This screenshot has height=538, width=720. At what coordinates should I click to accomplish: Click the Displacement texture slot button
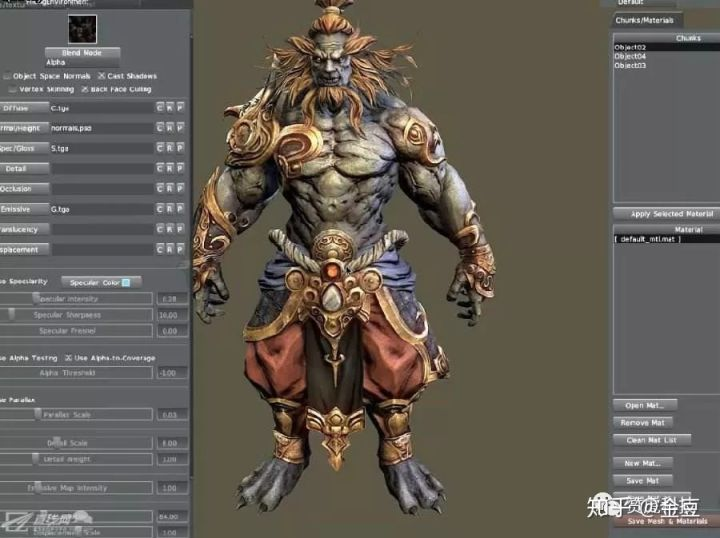pos(24,249)
